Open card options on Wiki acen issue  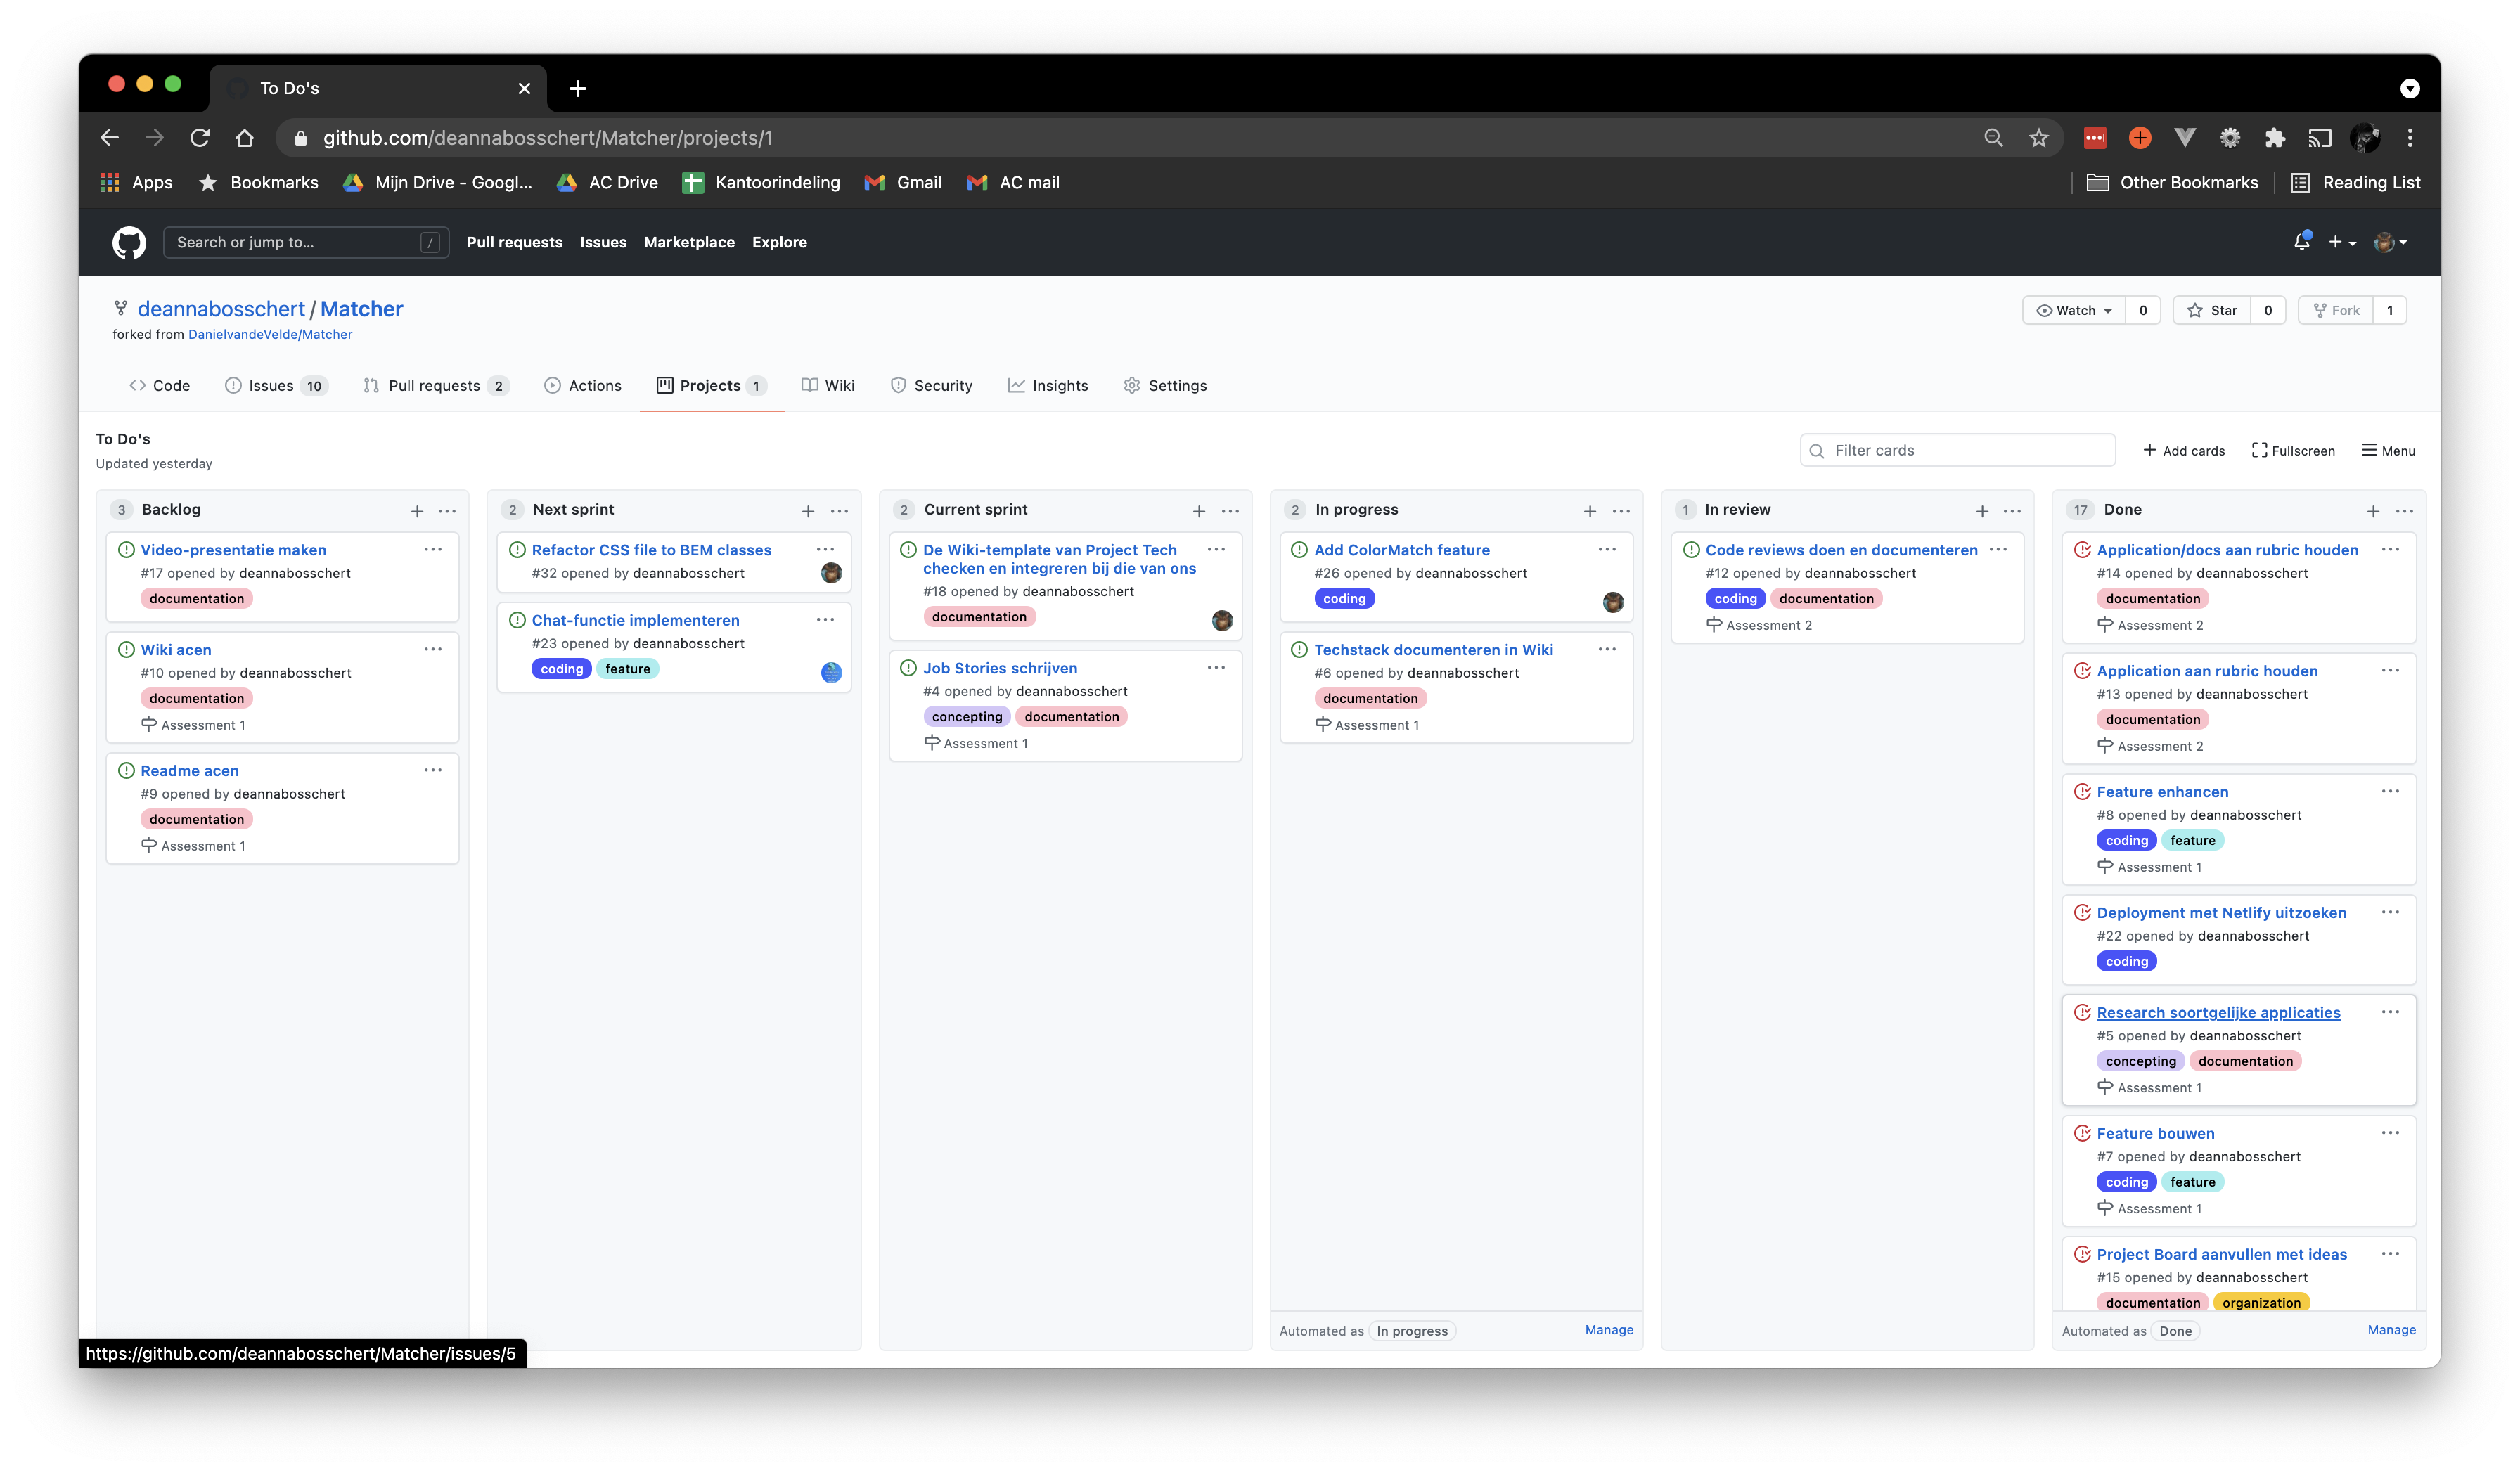[x=434, y=648]
